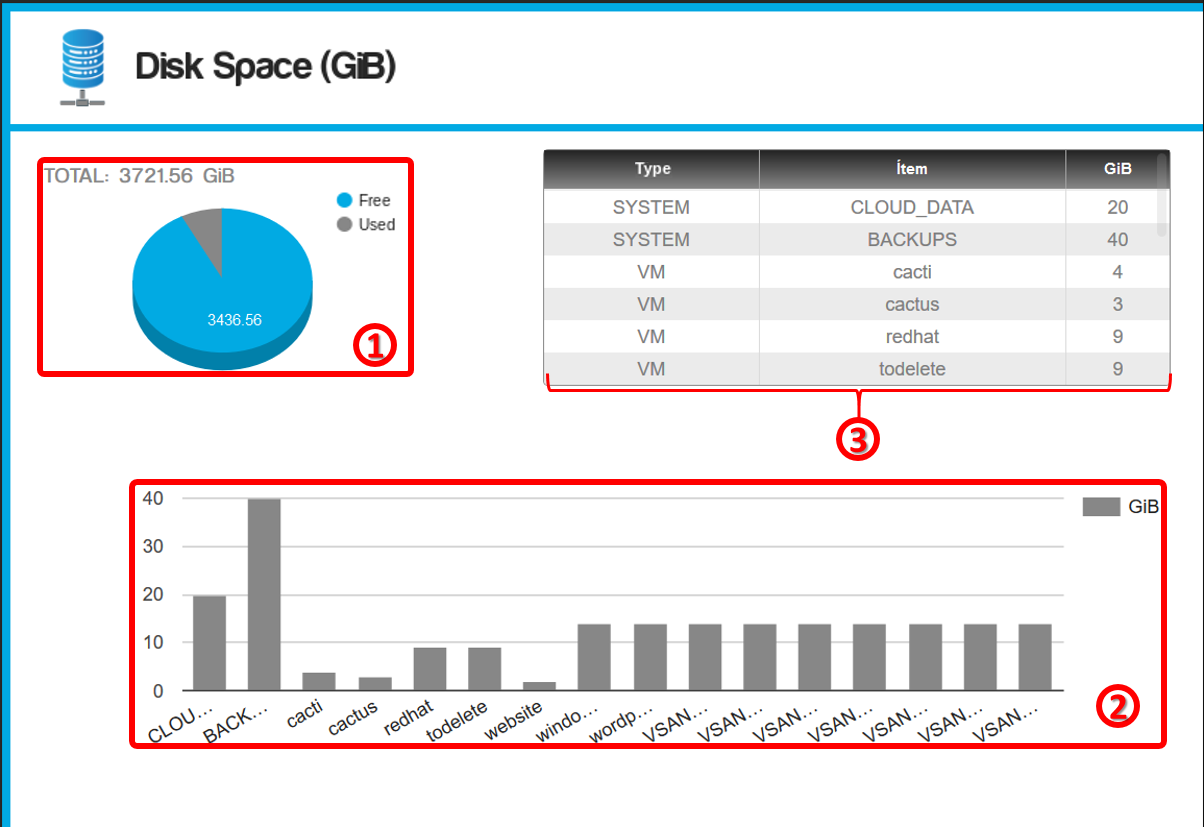The height and width of the screenshot is (827, 1204).
Task: Click the cactus bar in the chart
Action: tap(375, 684)
